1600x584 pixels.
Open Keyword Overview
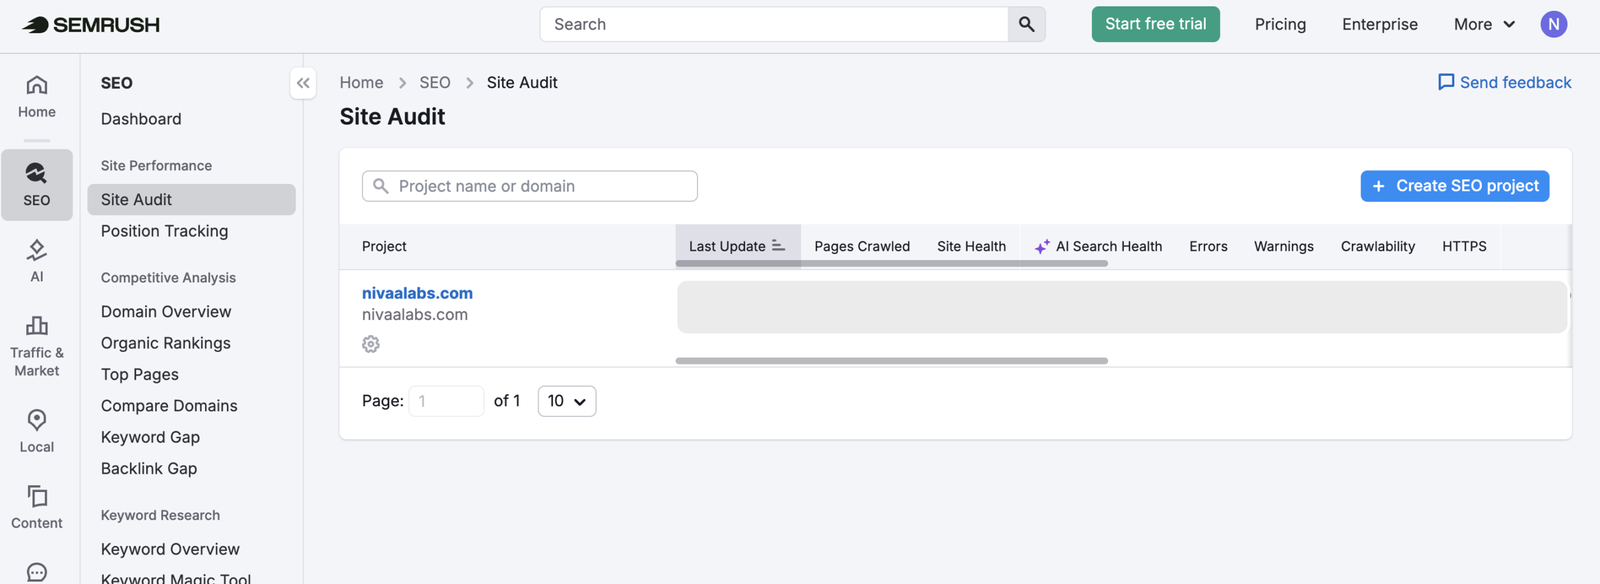[x=170, y=549]
